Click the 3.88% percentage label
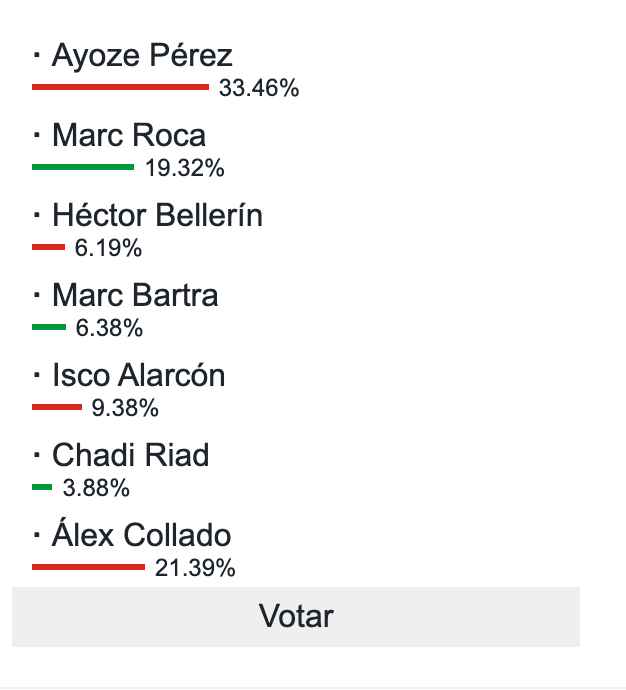Screen dimensions: 626x690 tap(96, 489)
